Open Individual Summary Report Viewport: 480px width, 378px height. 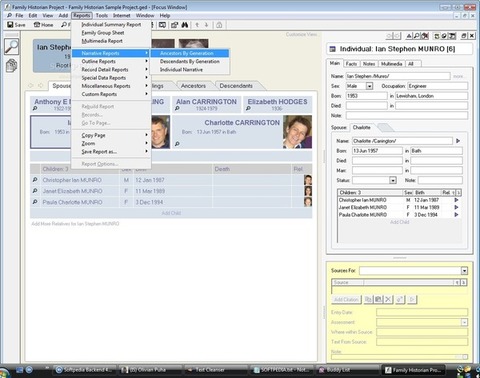pos(111,25)
